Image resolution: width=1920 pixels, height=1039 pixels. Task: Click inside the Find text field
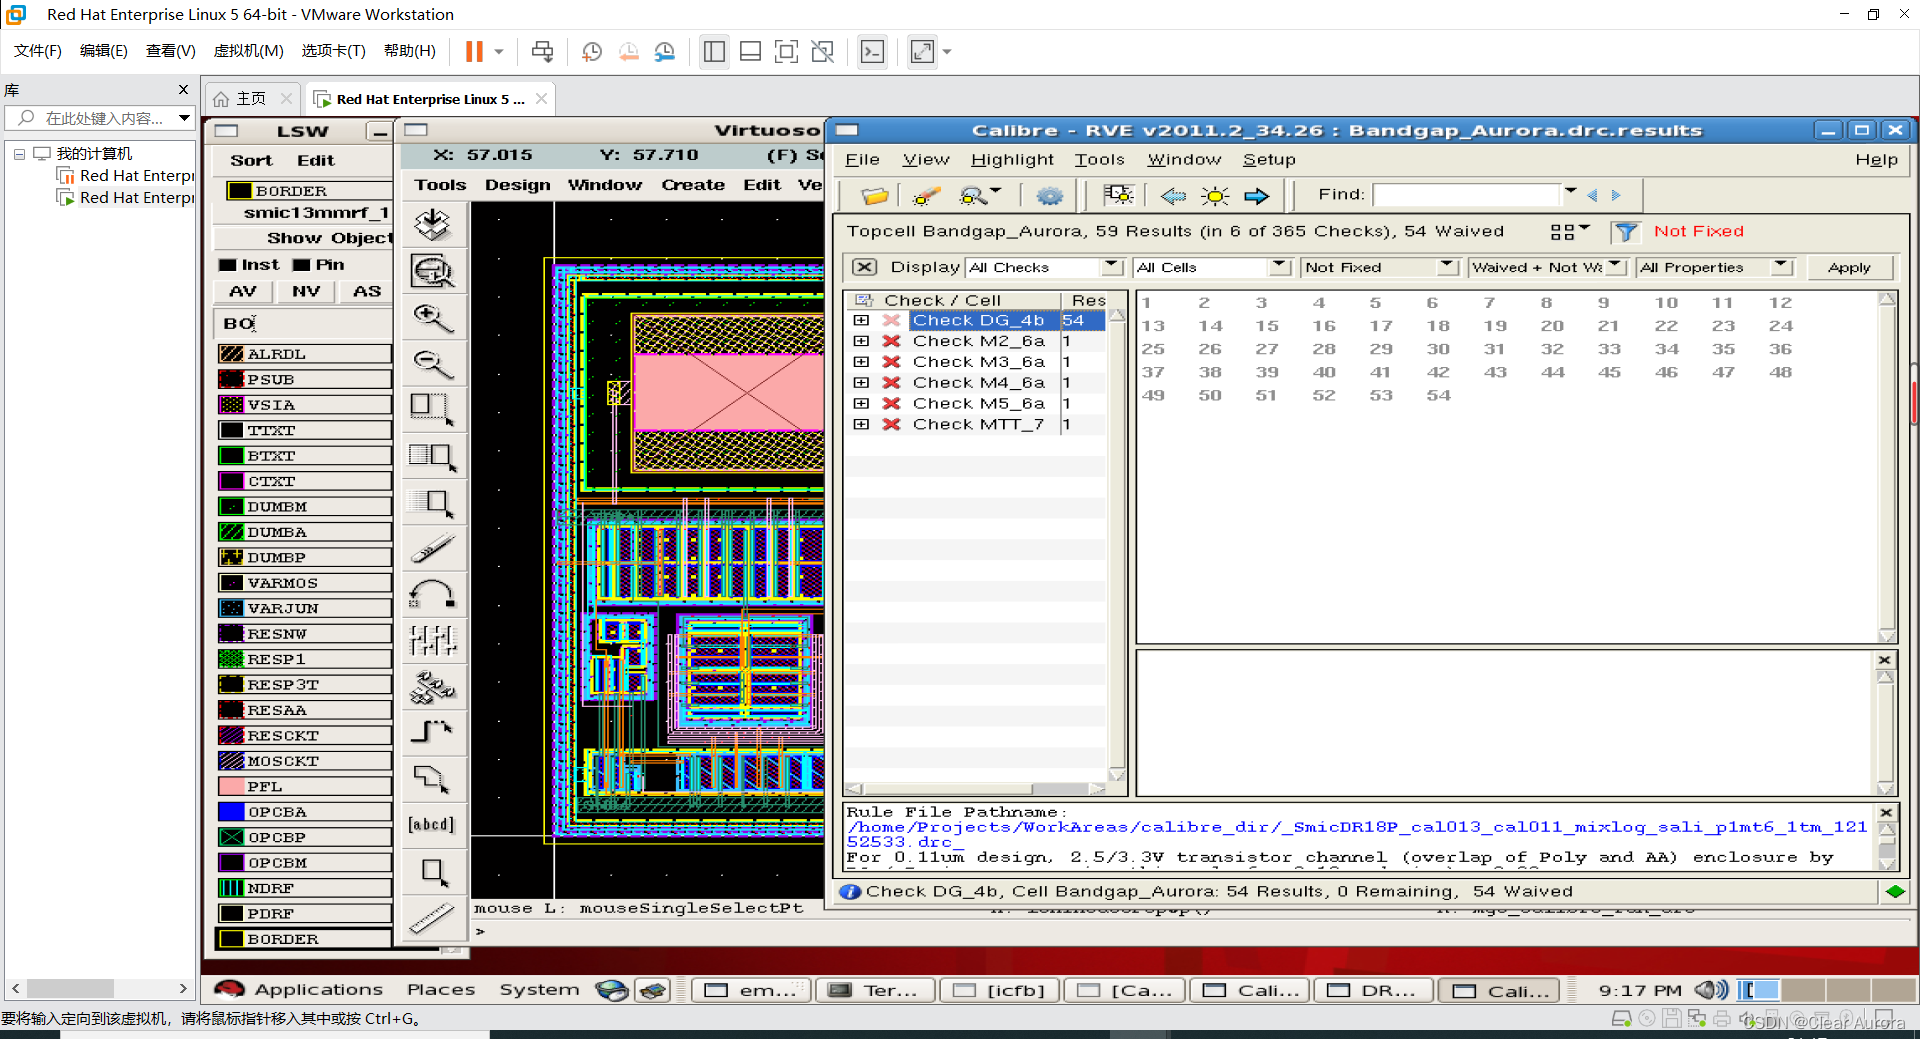1465,195
